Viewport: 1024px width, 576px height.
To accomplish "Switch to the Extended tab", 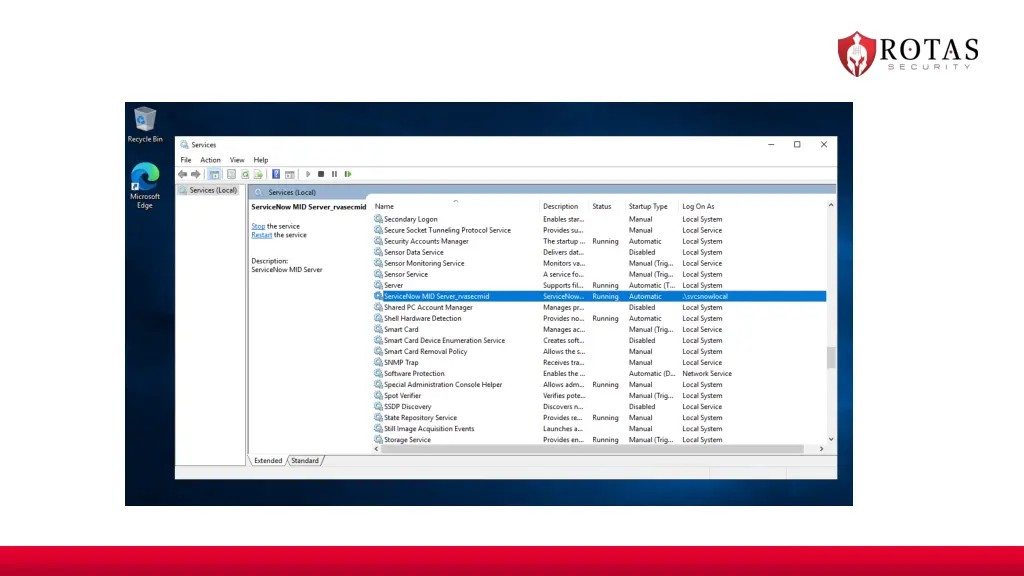I will click(x=268, y=460).
